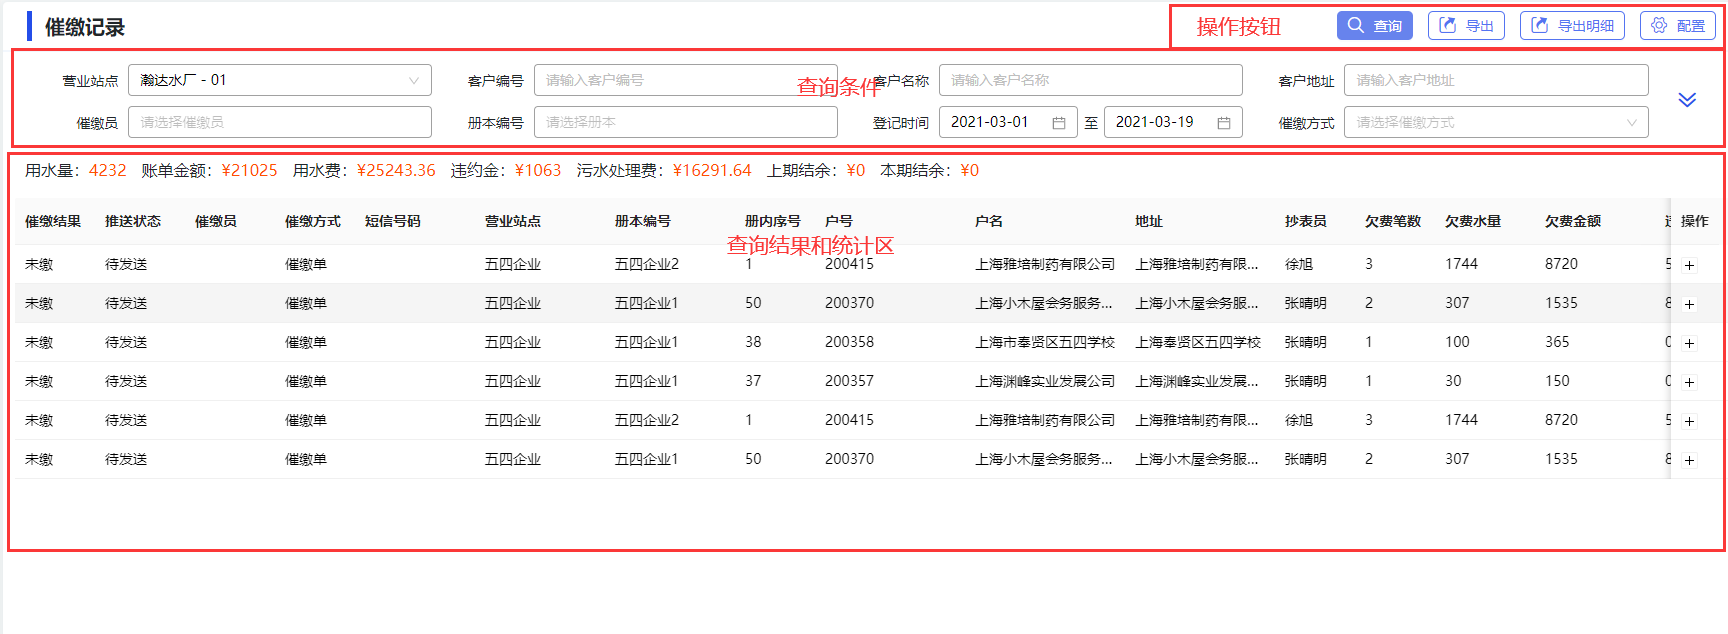Click the gear icon in the 配置 button
The image size is (1728, 634).
[1659, 25]
